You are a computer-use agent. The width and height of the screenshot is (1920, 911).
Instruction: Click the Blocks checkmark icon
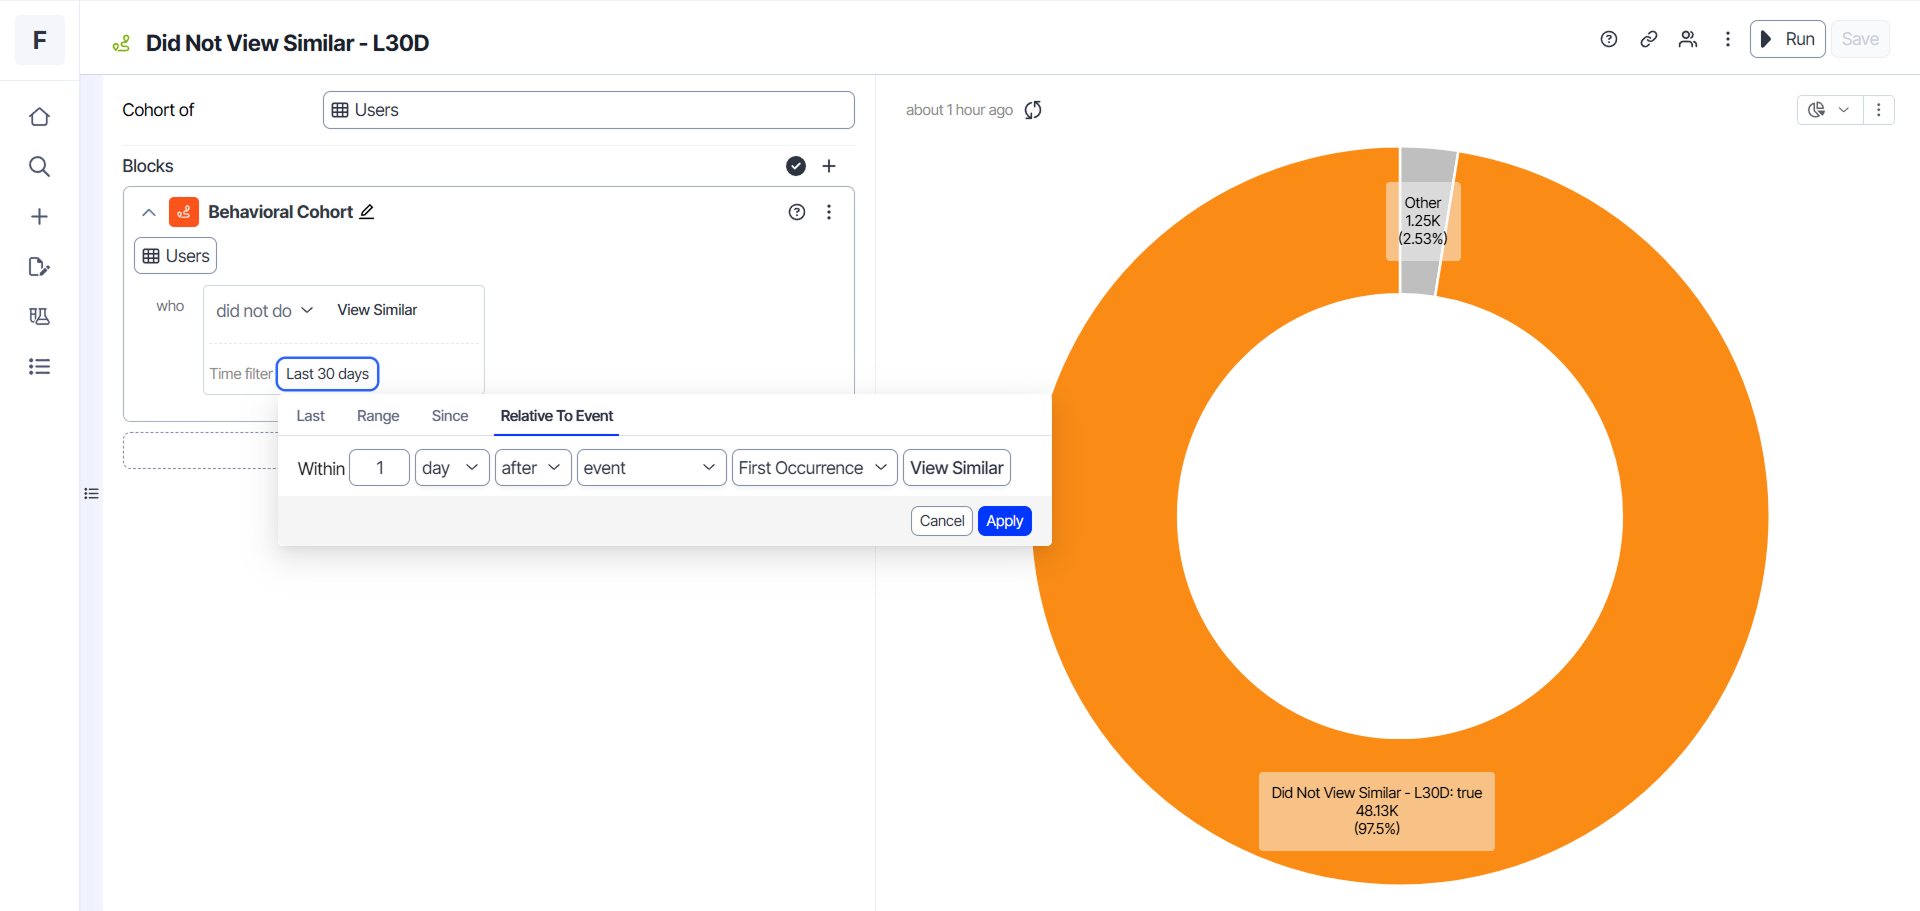(796, 166)
